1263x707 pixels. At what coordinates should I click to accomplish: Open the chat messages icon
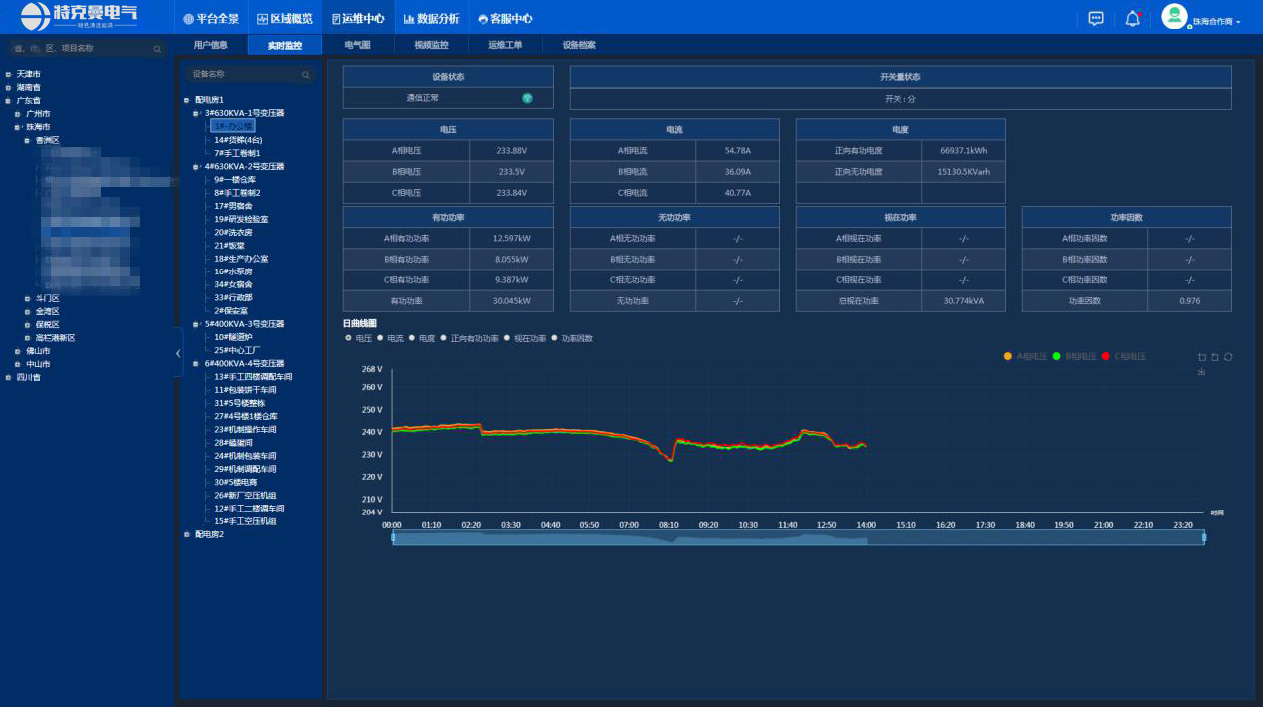click(1096, 18)
